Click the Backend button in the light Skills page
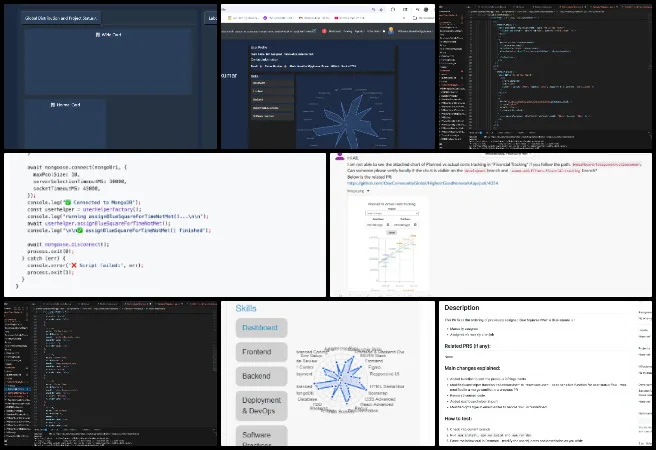This screenshot has width=656, height=450. pyautogui.click(x=261, y=376)
